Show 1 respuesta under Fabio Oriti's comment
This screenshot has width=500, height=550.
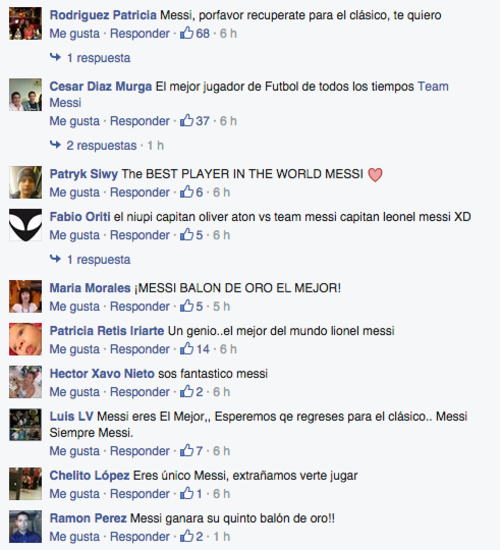[98, 260]
